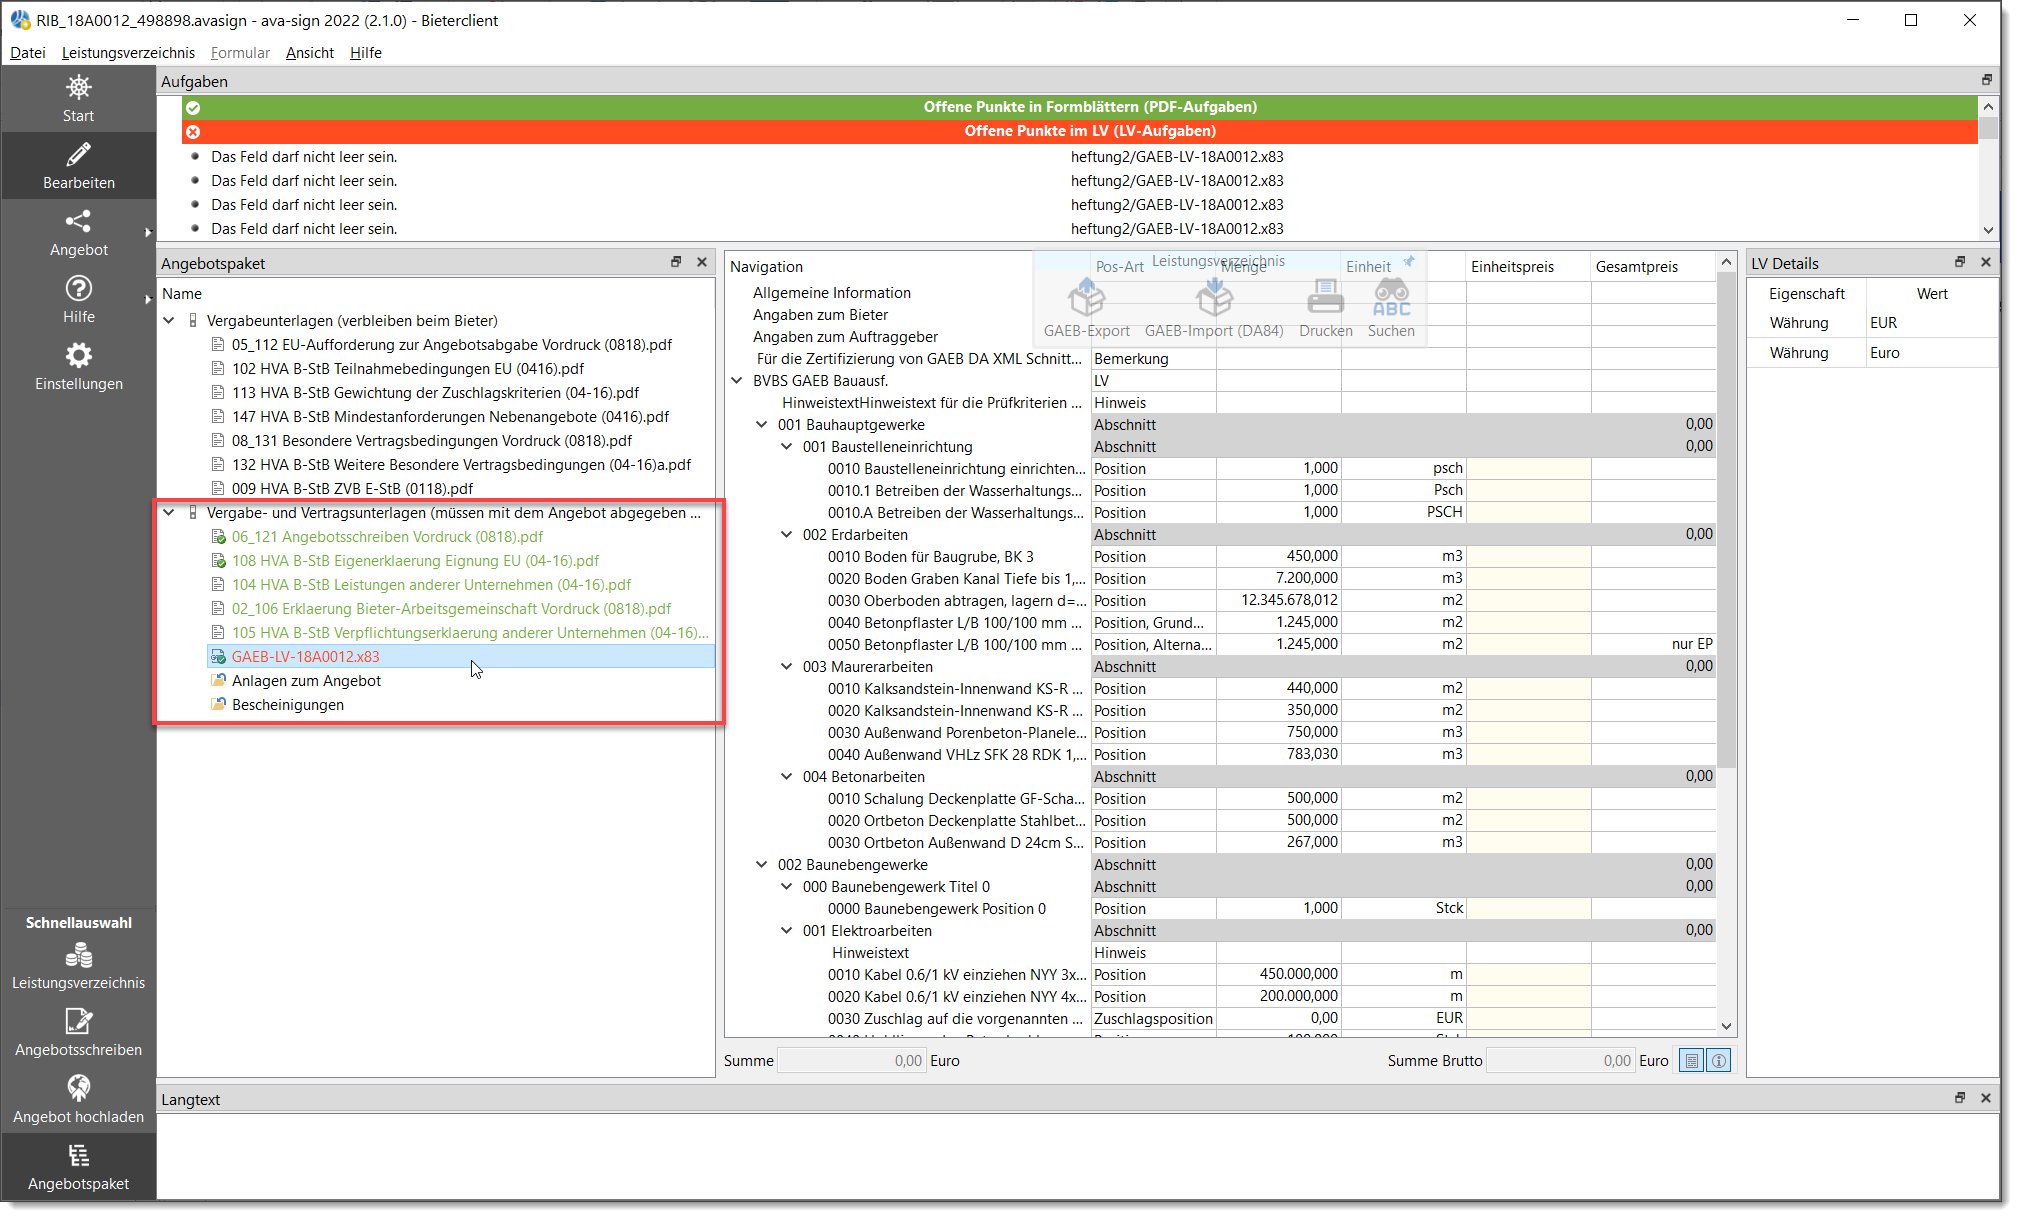
Task: Click the Drucken printer icon
Action: point(1325,298)
